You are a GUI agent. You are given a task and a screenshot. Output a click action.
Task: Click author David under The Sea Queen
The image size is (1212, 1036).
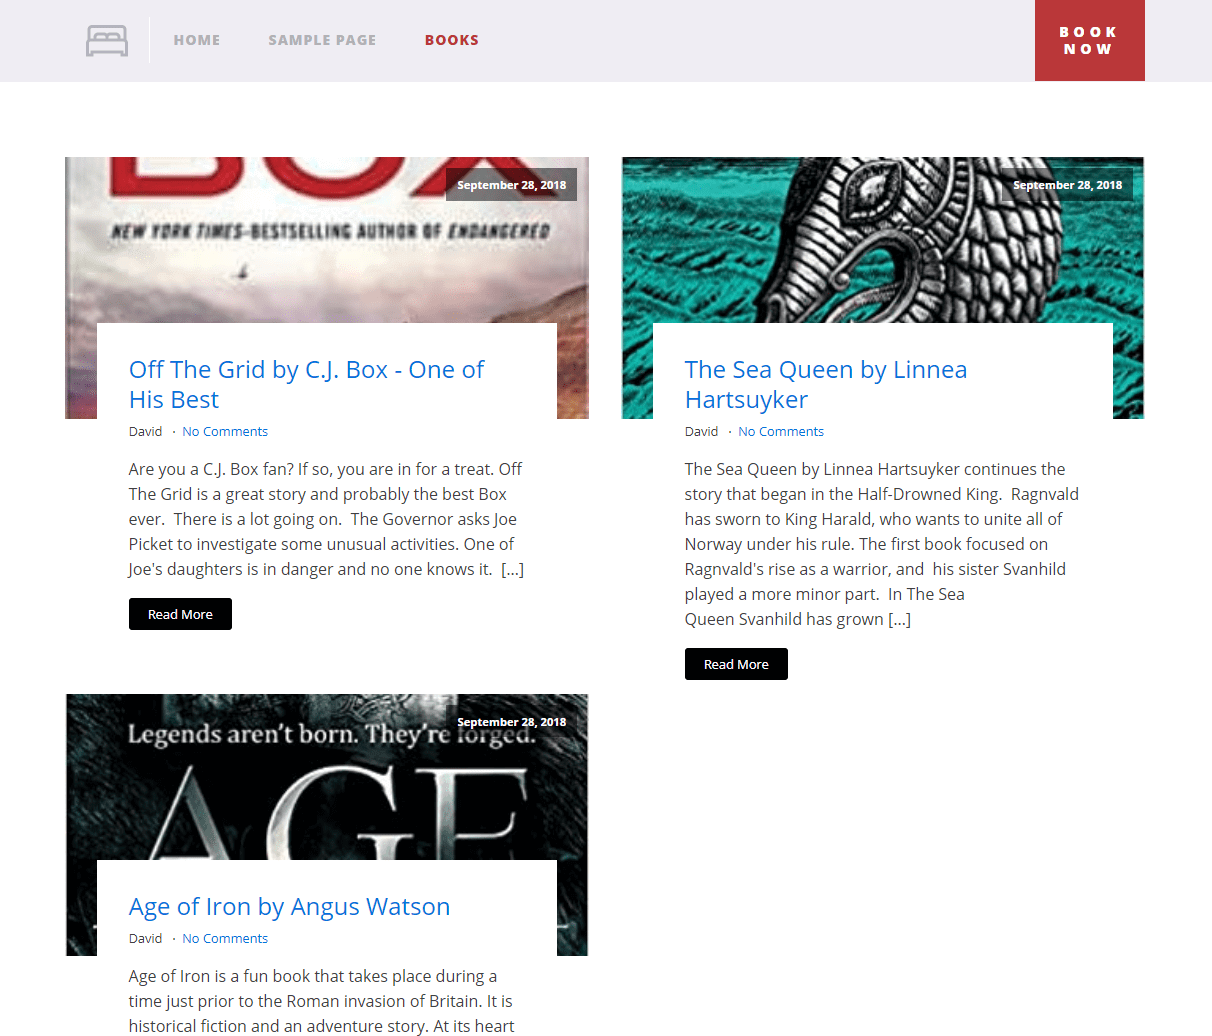click(x=701, y=432)
